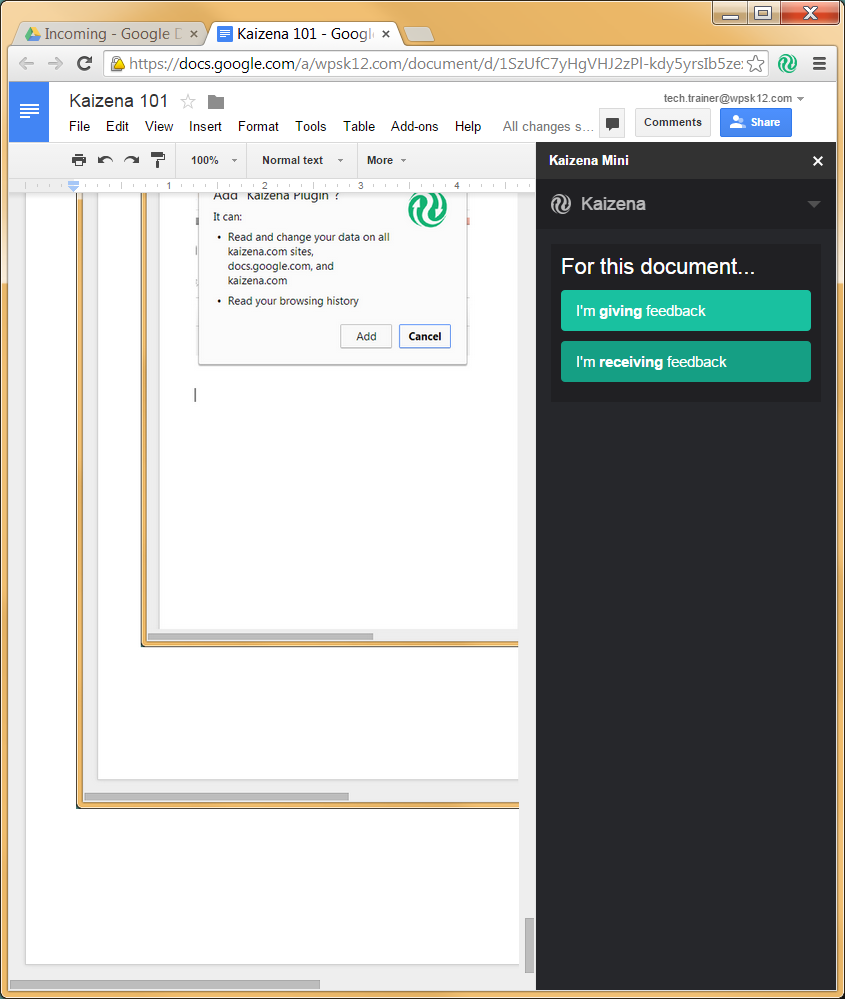
Task: Click the left indent marker on ruler
Action: tap(73, 185)
